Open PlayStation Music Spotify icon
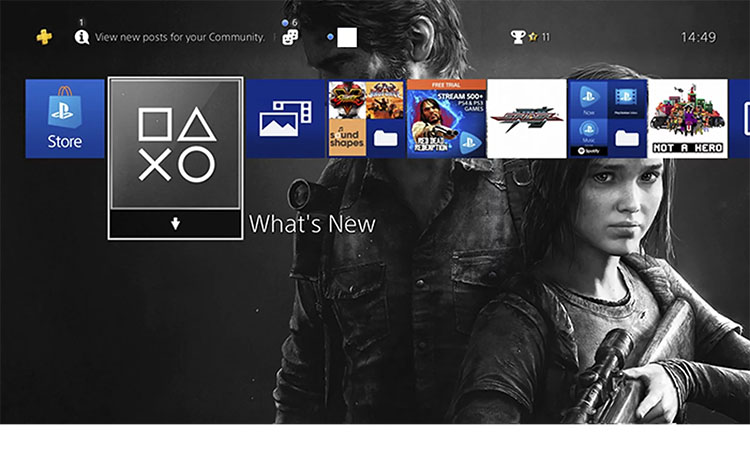750x463 pixels. click(x=588, y=138)
